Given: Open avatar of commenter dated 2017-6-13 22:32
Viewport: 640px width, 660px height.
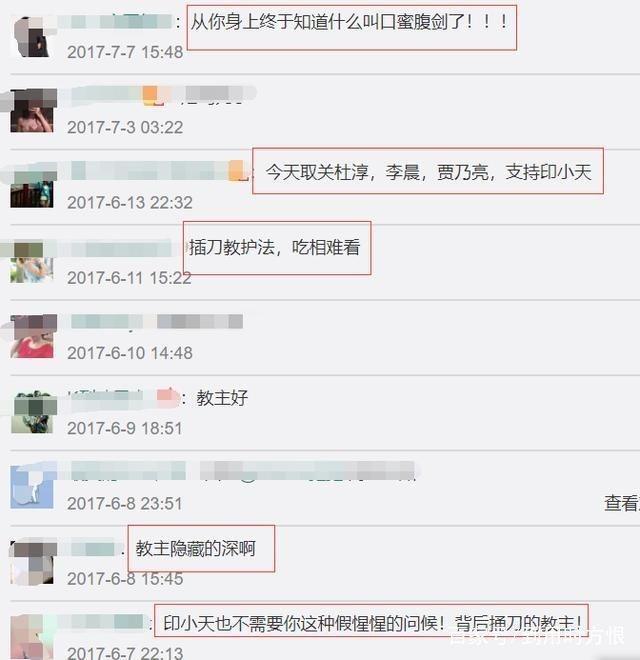Looking at the screenshot, I should pos(32,186).
